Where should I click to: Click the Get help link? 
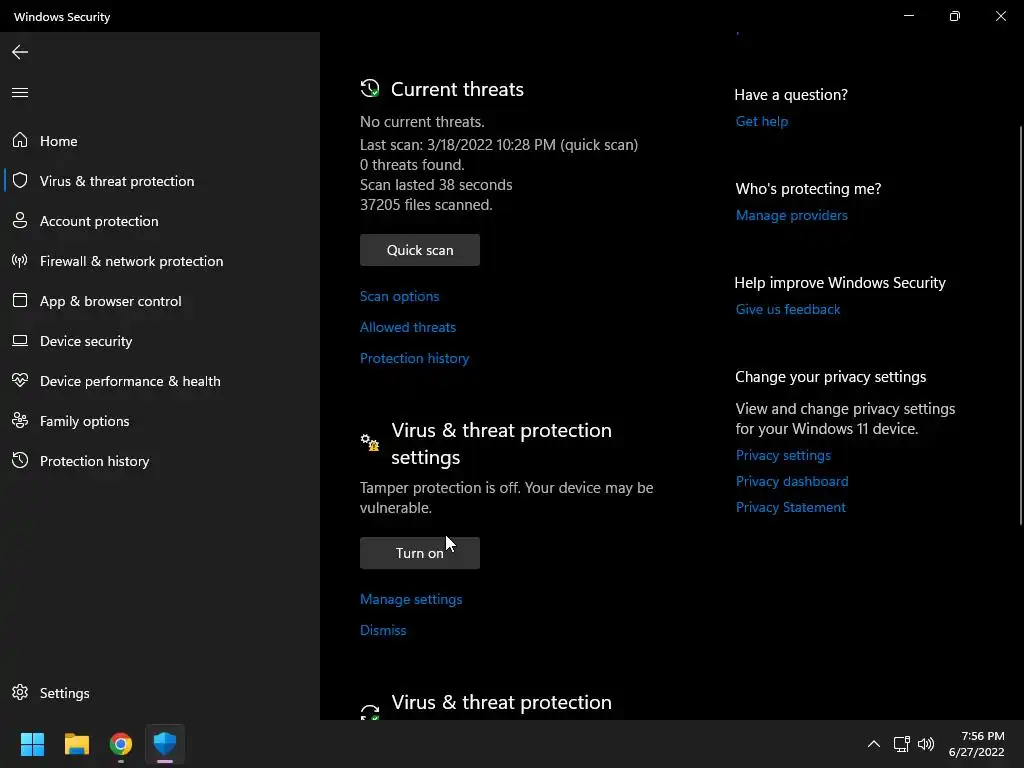pos(761,121)
